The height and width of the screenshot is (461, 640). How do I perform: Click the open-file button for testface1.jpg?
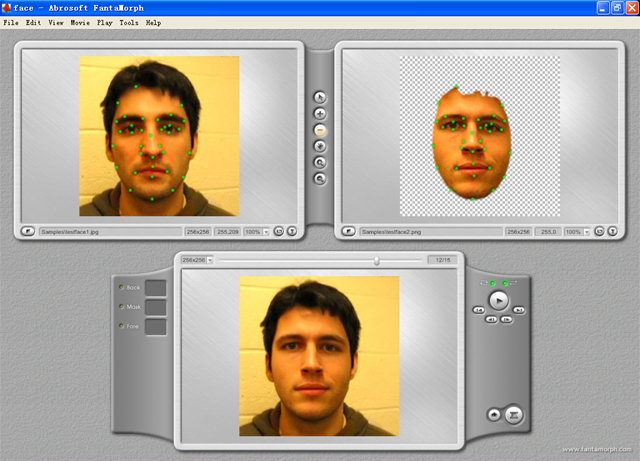click(x=28, y=231)
